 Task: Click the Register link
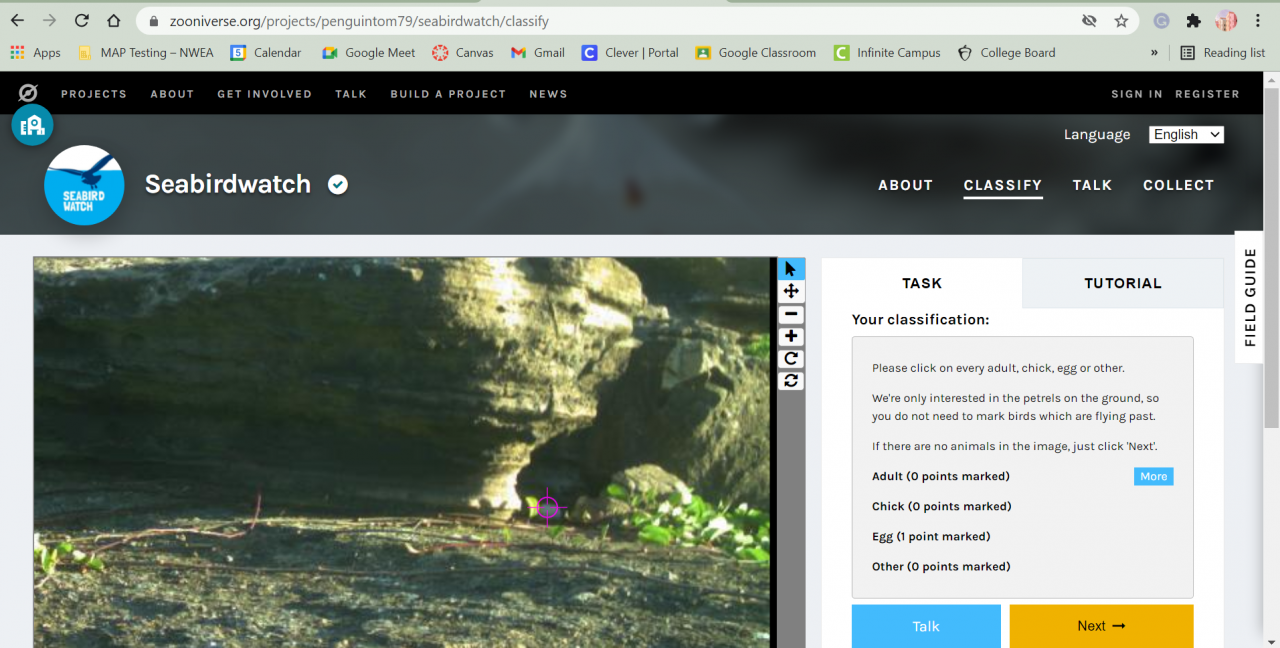pyautogui.click(x=1207, y=94)
